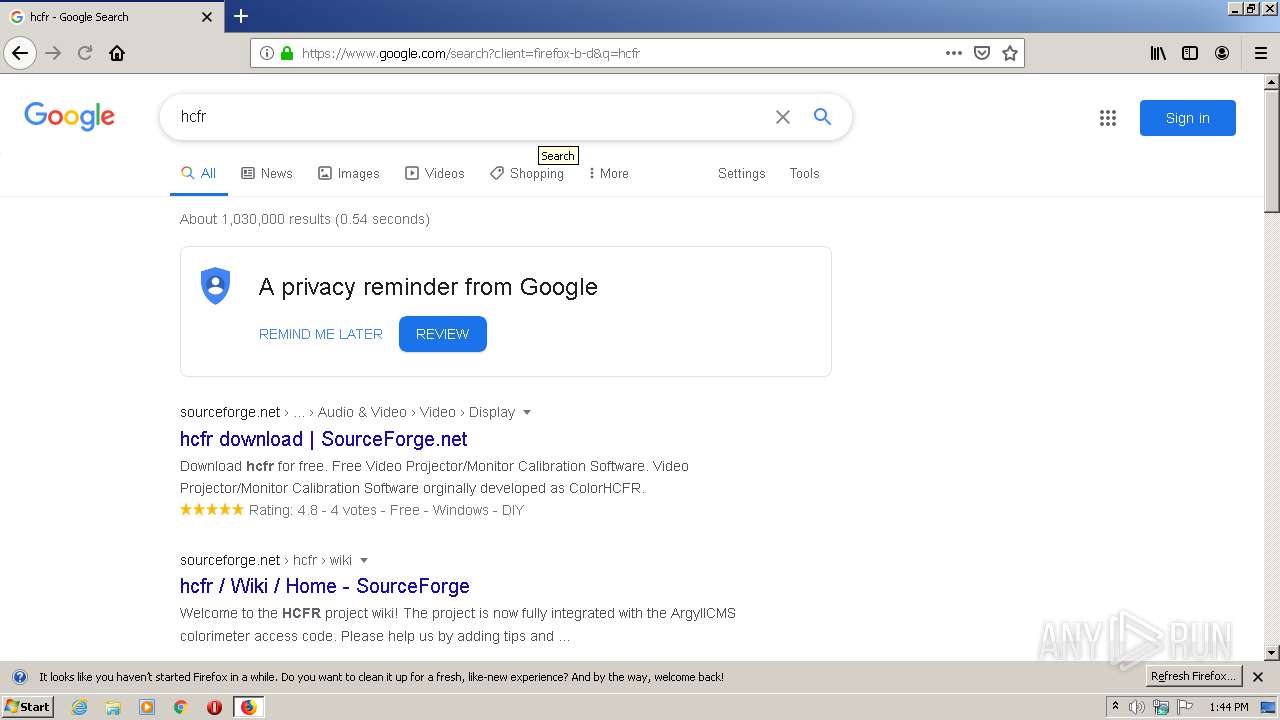Switch to the Images tab
This screenshot has height=720, width=1280.
[349, 173]
